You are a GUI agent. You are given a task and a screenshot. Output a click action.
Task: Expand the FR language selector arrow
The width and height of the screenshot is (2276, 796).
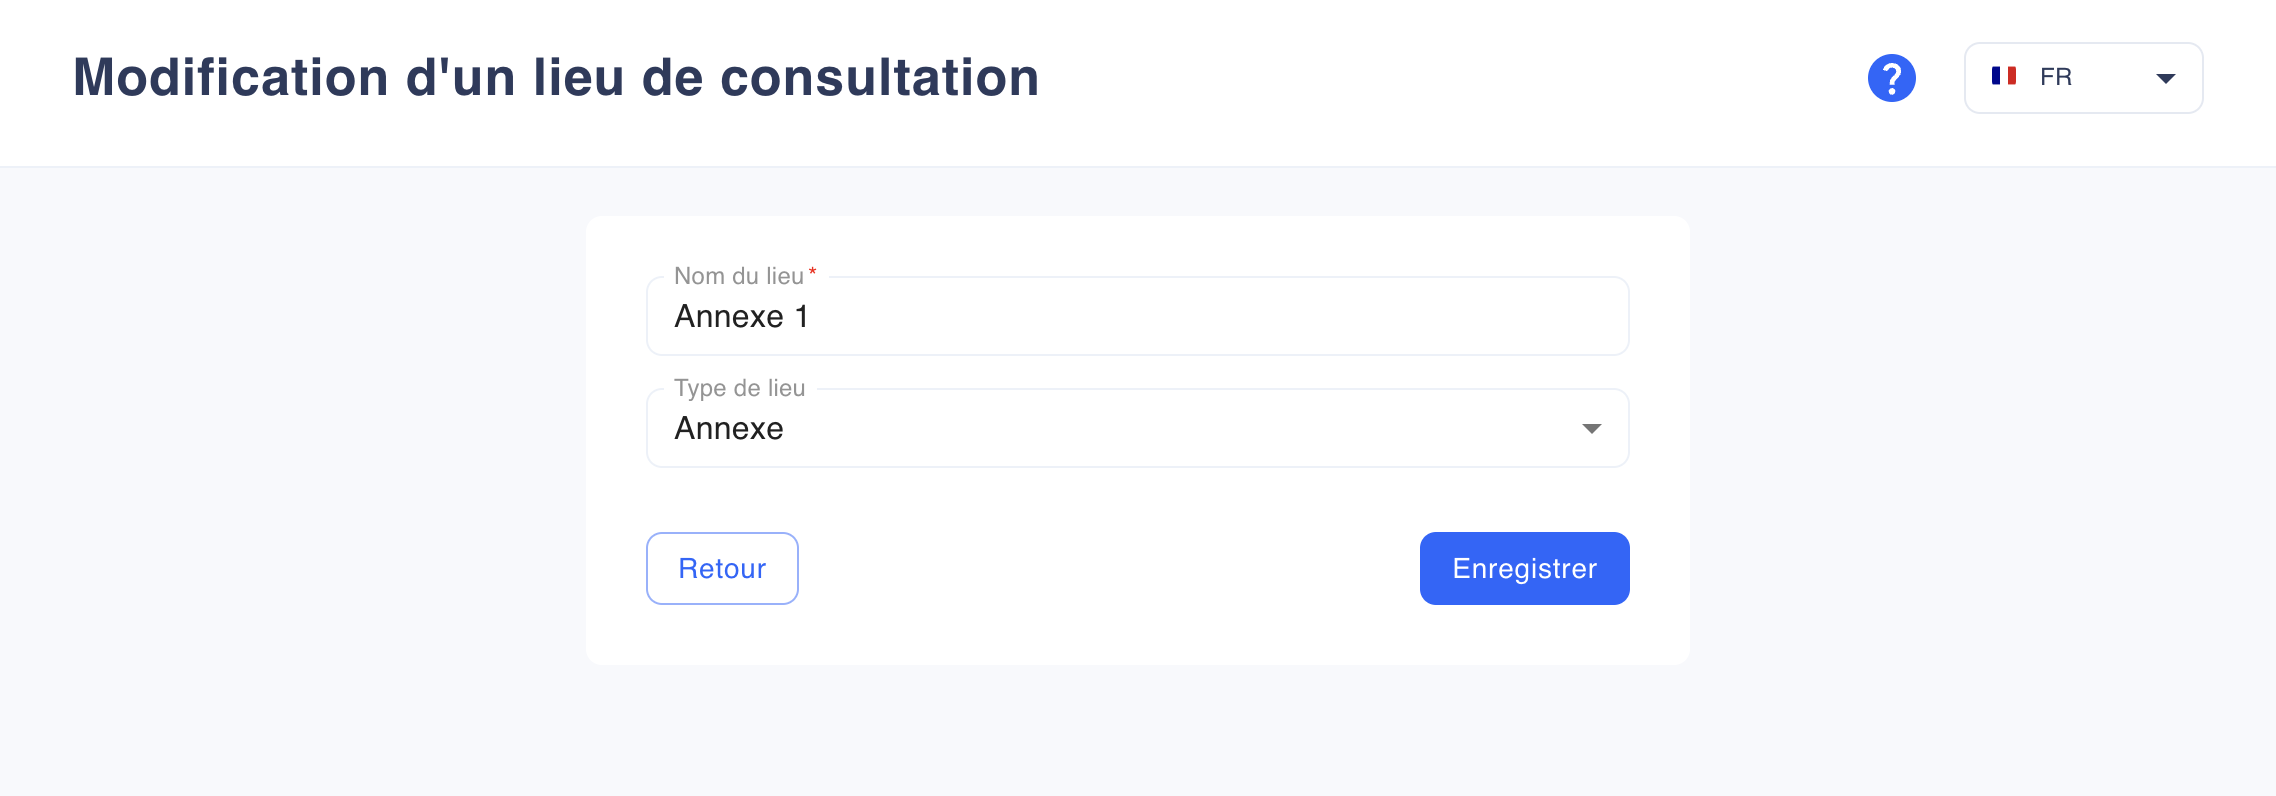tap(2165, 78)
